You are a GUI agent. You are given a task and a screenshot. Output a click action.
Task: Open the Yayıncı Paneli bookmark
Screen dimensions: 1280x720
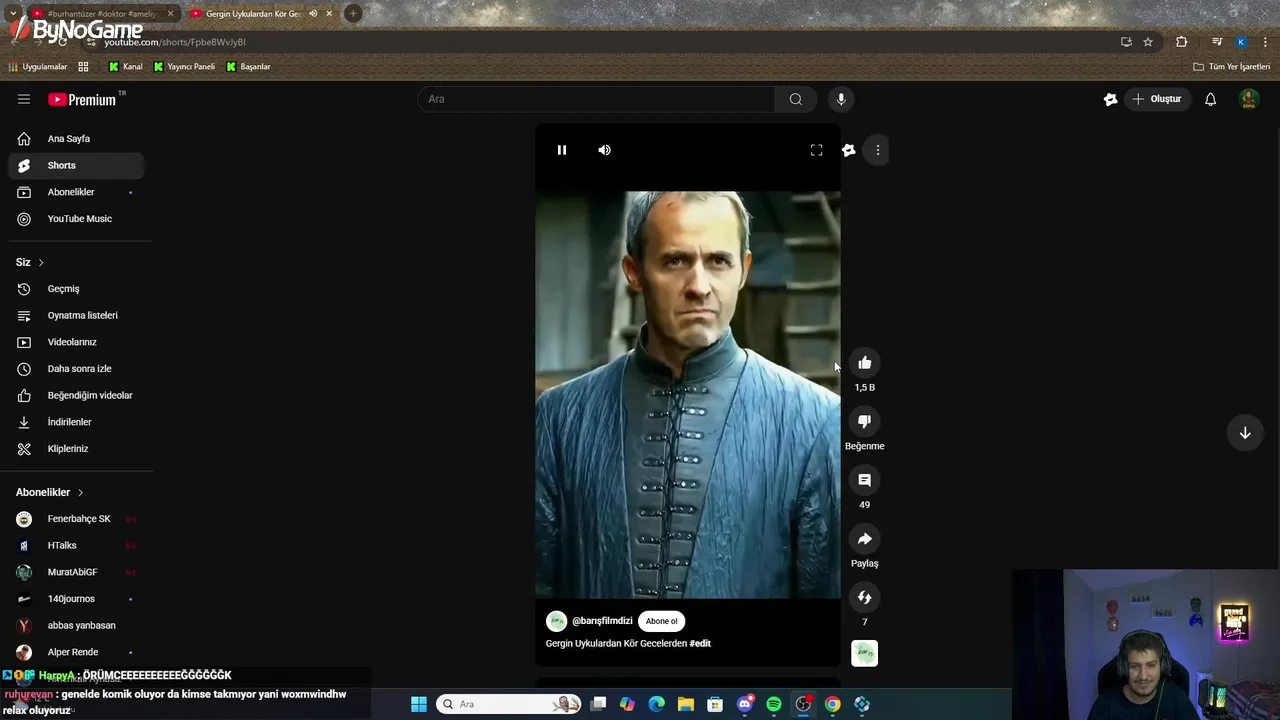(184, 67)
